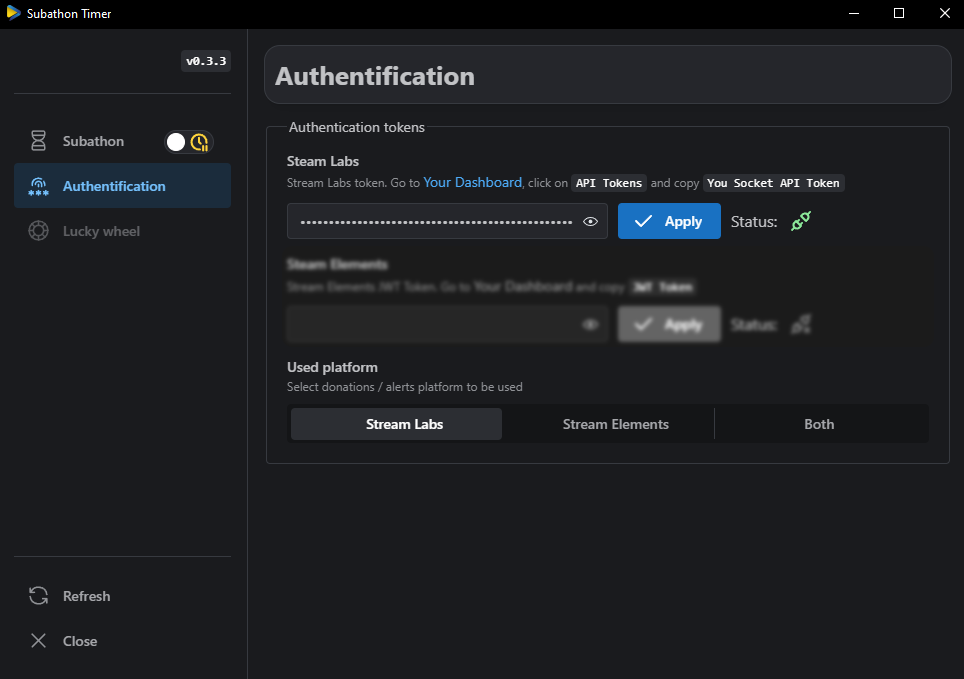Click the checkmark icon on the Apply button
Image resolution: width=964 pixels, height=679 pixels.
644,221
